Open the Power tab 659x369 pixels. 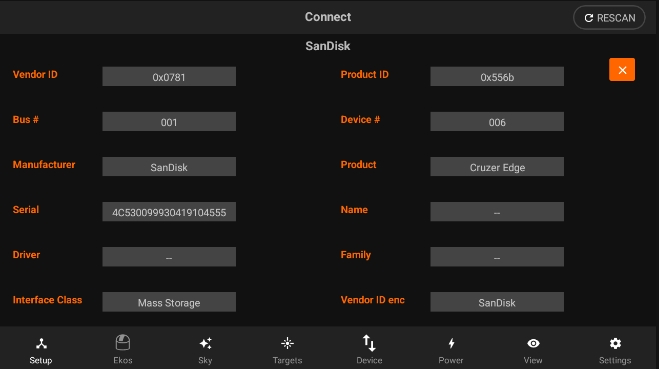pos(451,349)
